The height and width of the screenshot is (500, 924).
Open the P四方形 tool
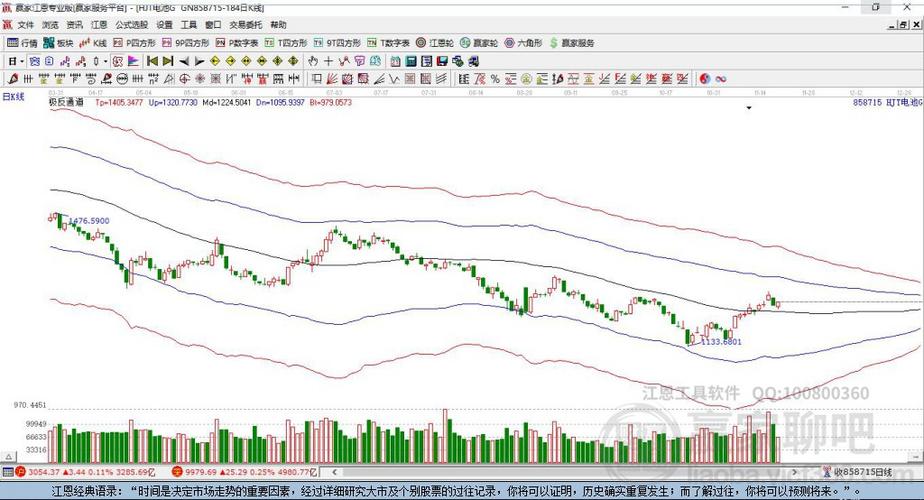pos(134,43)
